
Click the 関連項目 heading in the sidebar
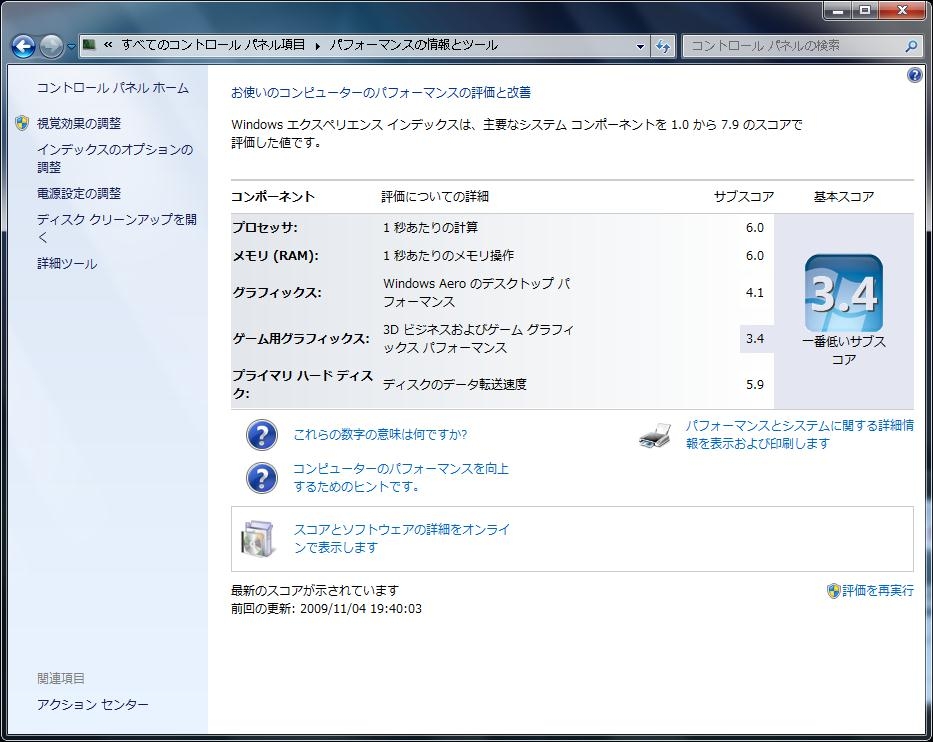pos(61,678)
